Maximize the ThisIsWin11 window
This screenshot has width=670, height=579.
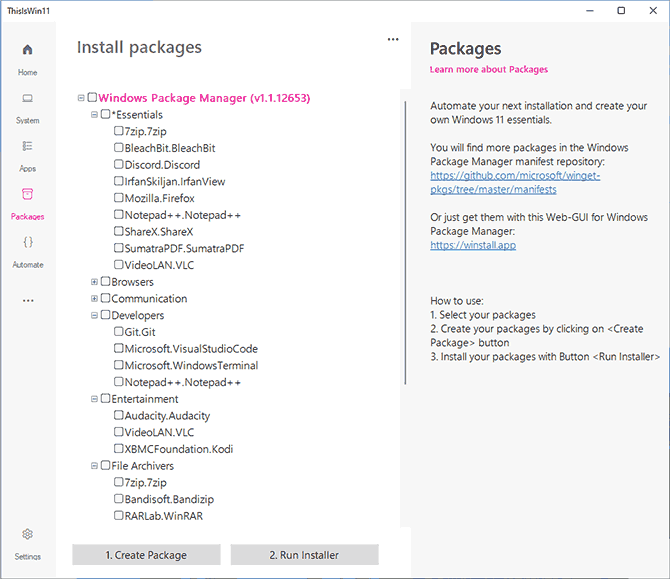click(621, 11)
